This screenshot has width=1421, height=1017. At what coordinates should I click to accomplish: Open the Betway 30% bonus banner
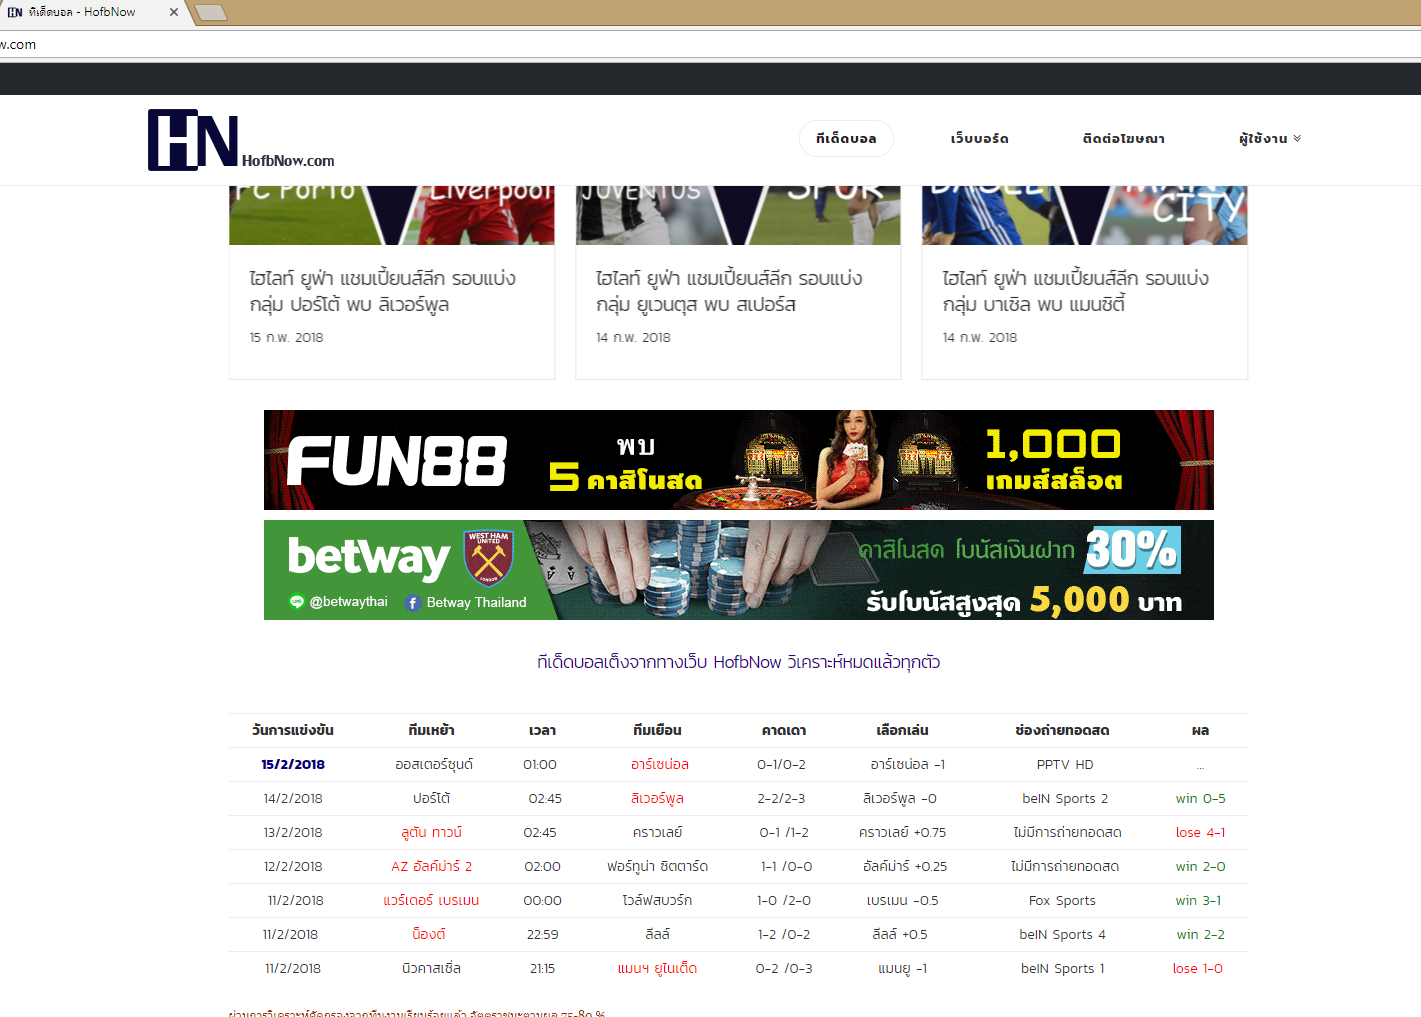tap(738, 570)
